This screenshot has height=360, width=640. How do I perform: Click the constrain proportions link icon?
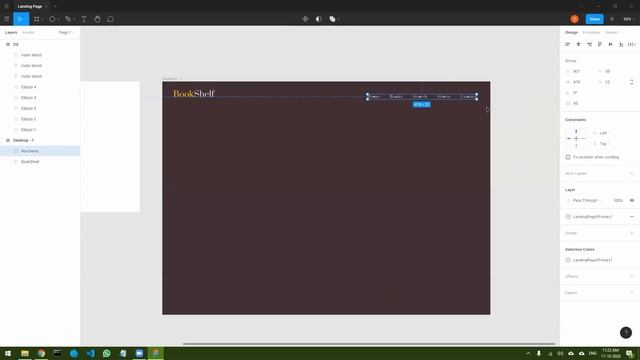[x=632, y=82]
